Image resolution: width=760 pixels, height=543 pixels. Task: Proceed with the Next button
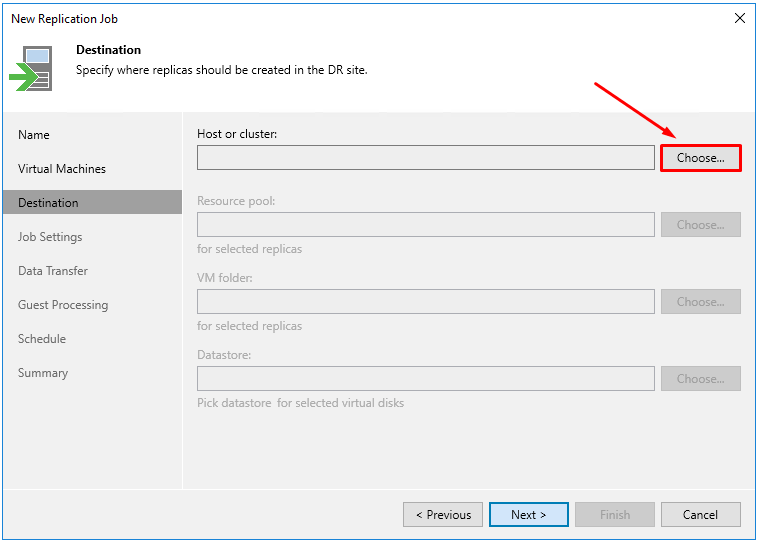click(x=529, y=514)
